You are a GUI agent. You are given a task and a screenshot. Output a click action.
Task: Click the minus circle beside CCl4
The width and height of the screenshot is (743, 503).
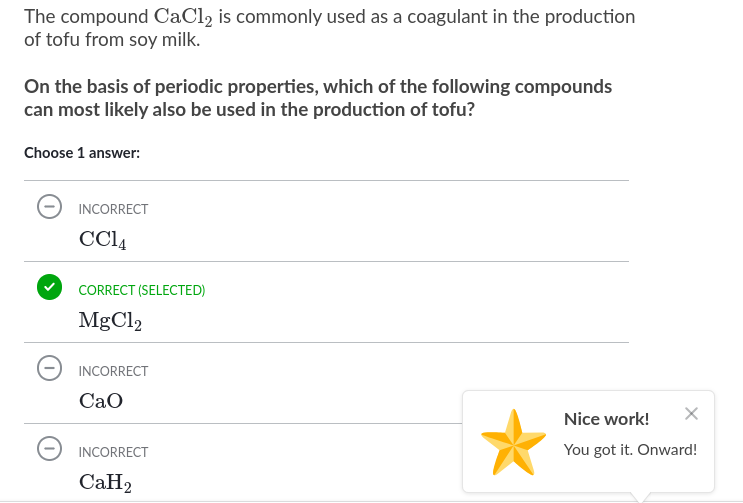click(x=48, y=207)
